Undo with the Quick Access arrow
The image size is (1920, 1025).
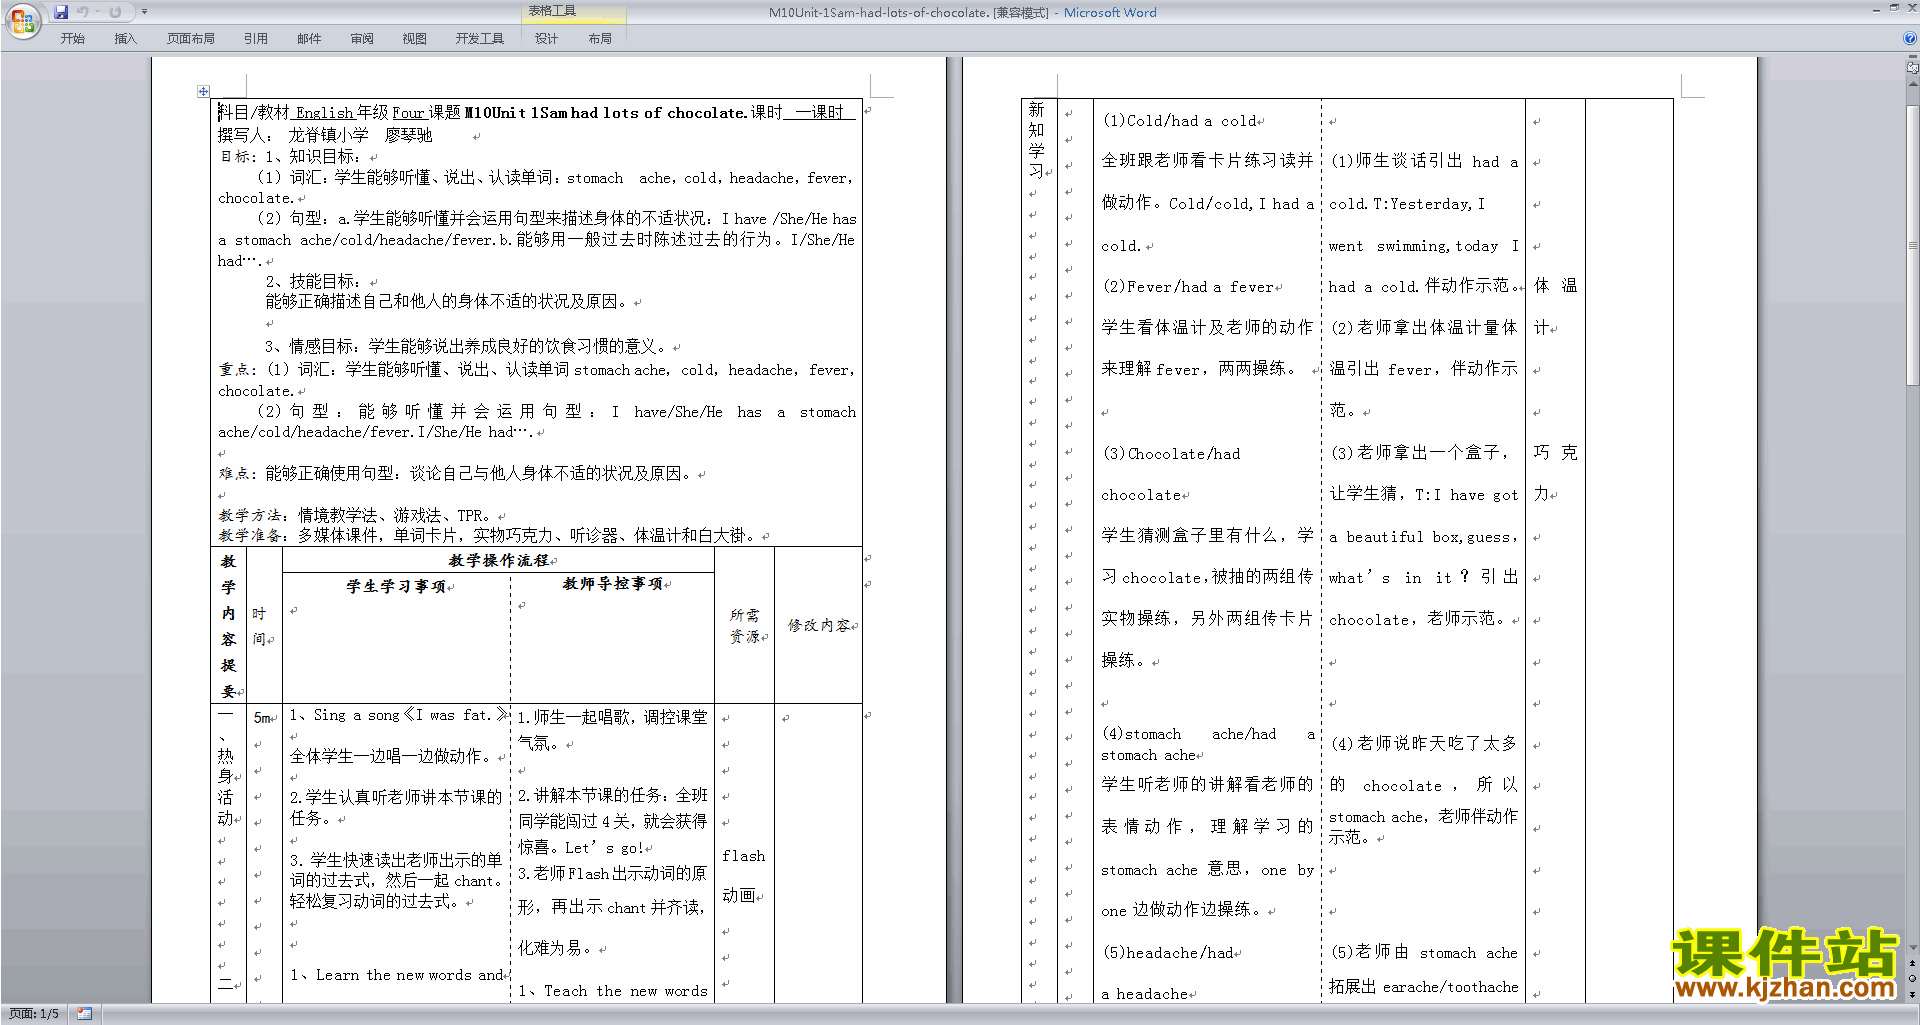click(x=82, y=12)
